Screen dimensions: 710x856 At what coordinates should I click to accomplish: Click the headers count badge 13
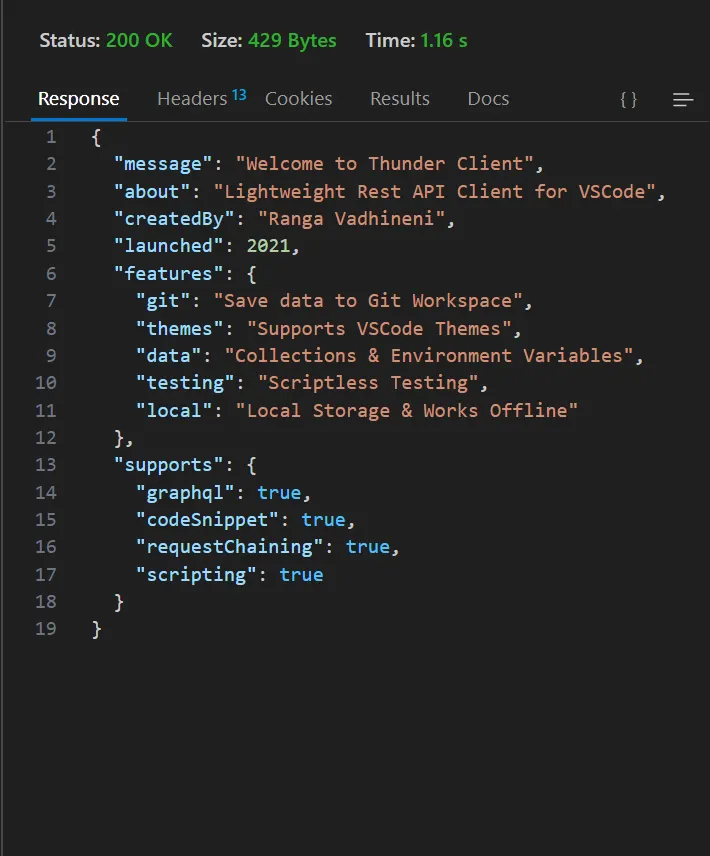(x=239, y=94)
